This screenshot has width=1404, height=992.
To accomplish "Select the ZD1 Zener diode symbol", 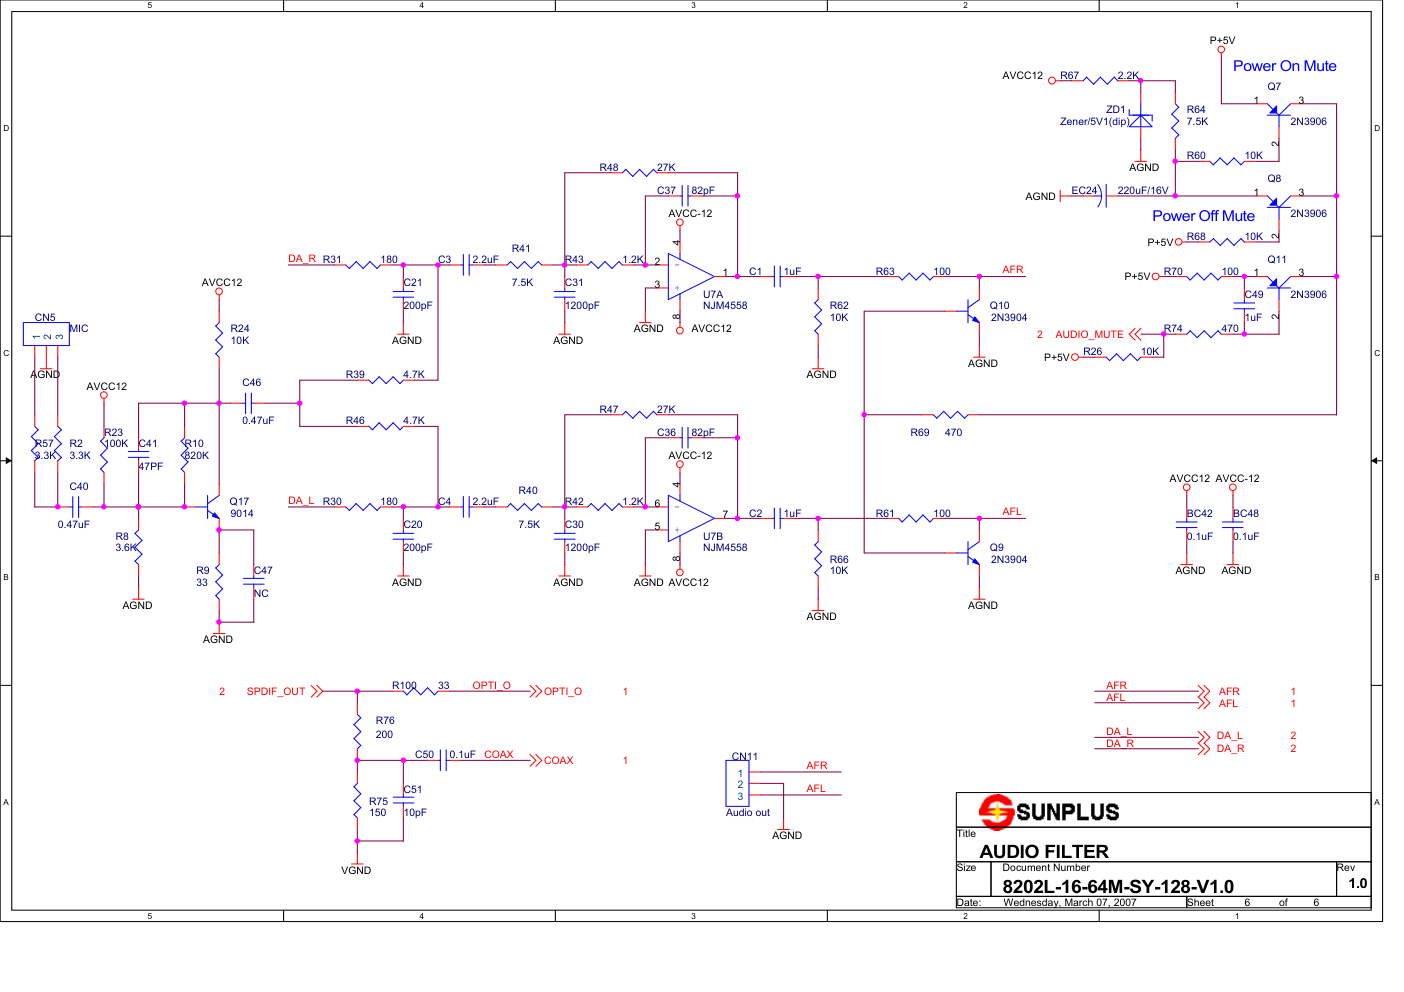I will tap(1141, 120).
